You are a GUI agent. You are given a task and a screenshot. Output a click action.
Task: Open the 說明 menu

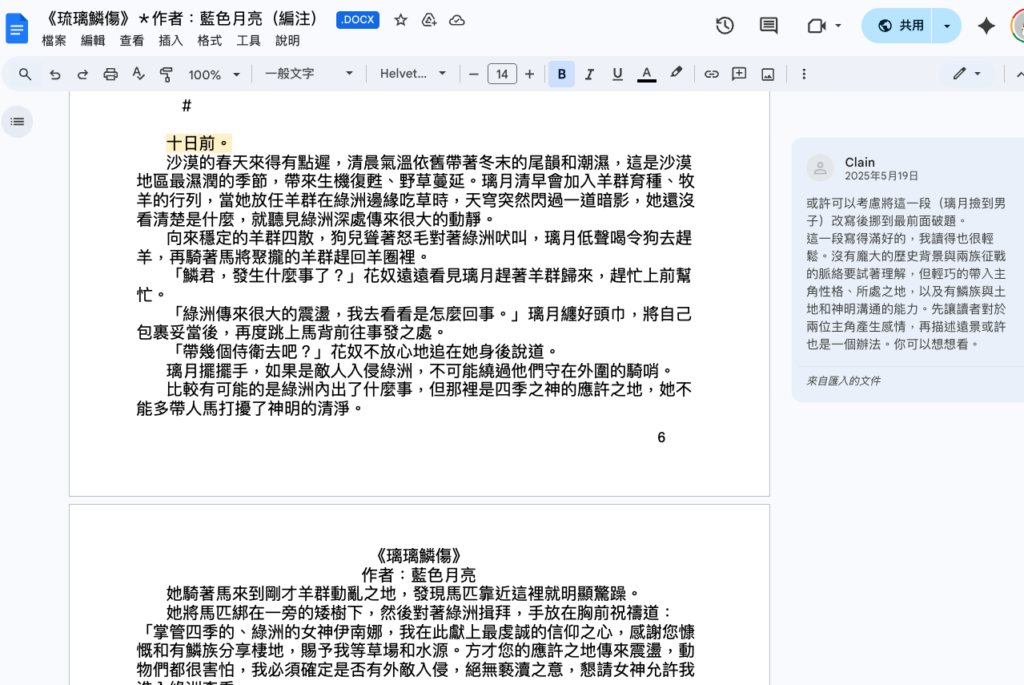[287, 40]
